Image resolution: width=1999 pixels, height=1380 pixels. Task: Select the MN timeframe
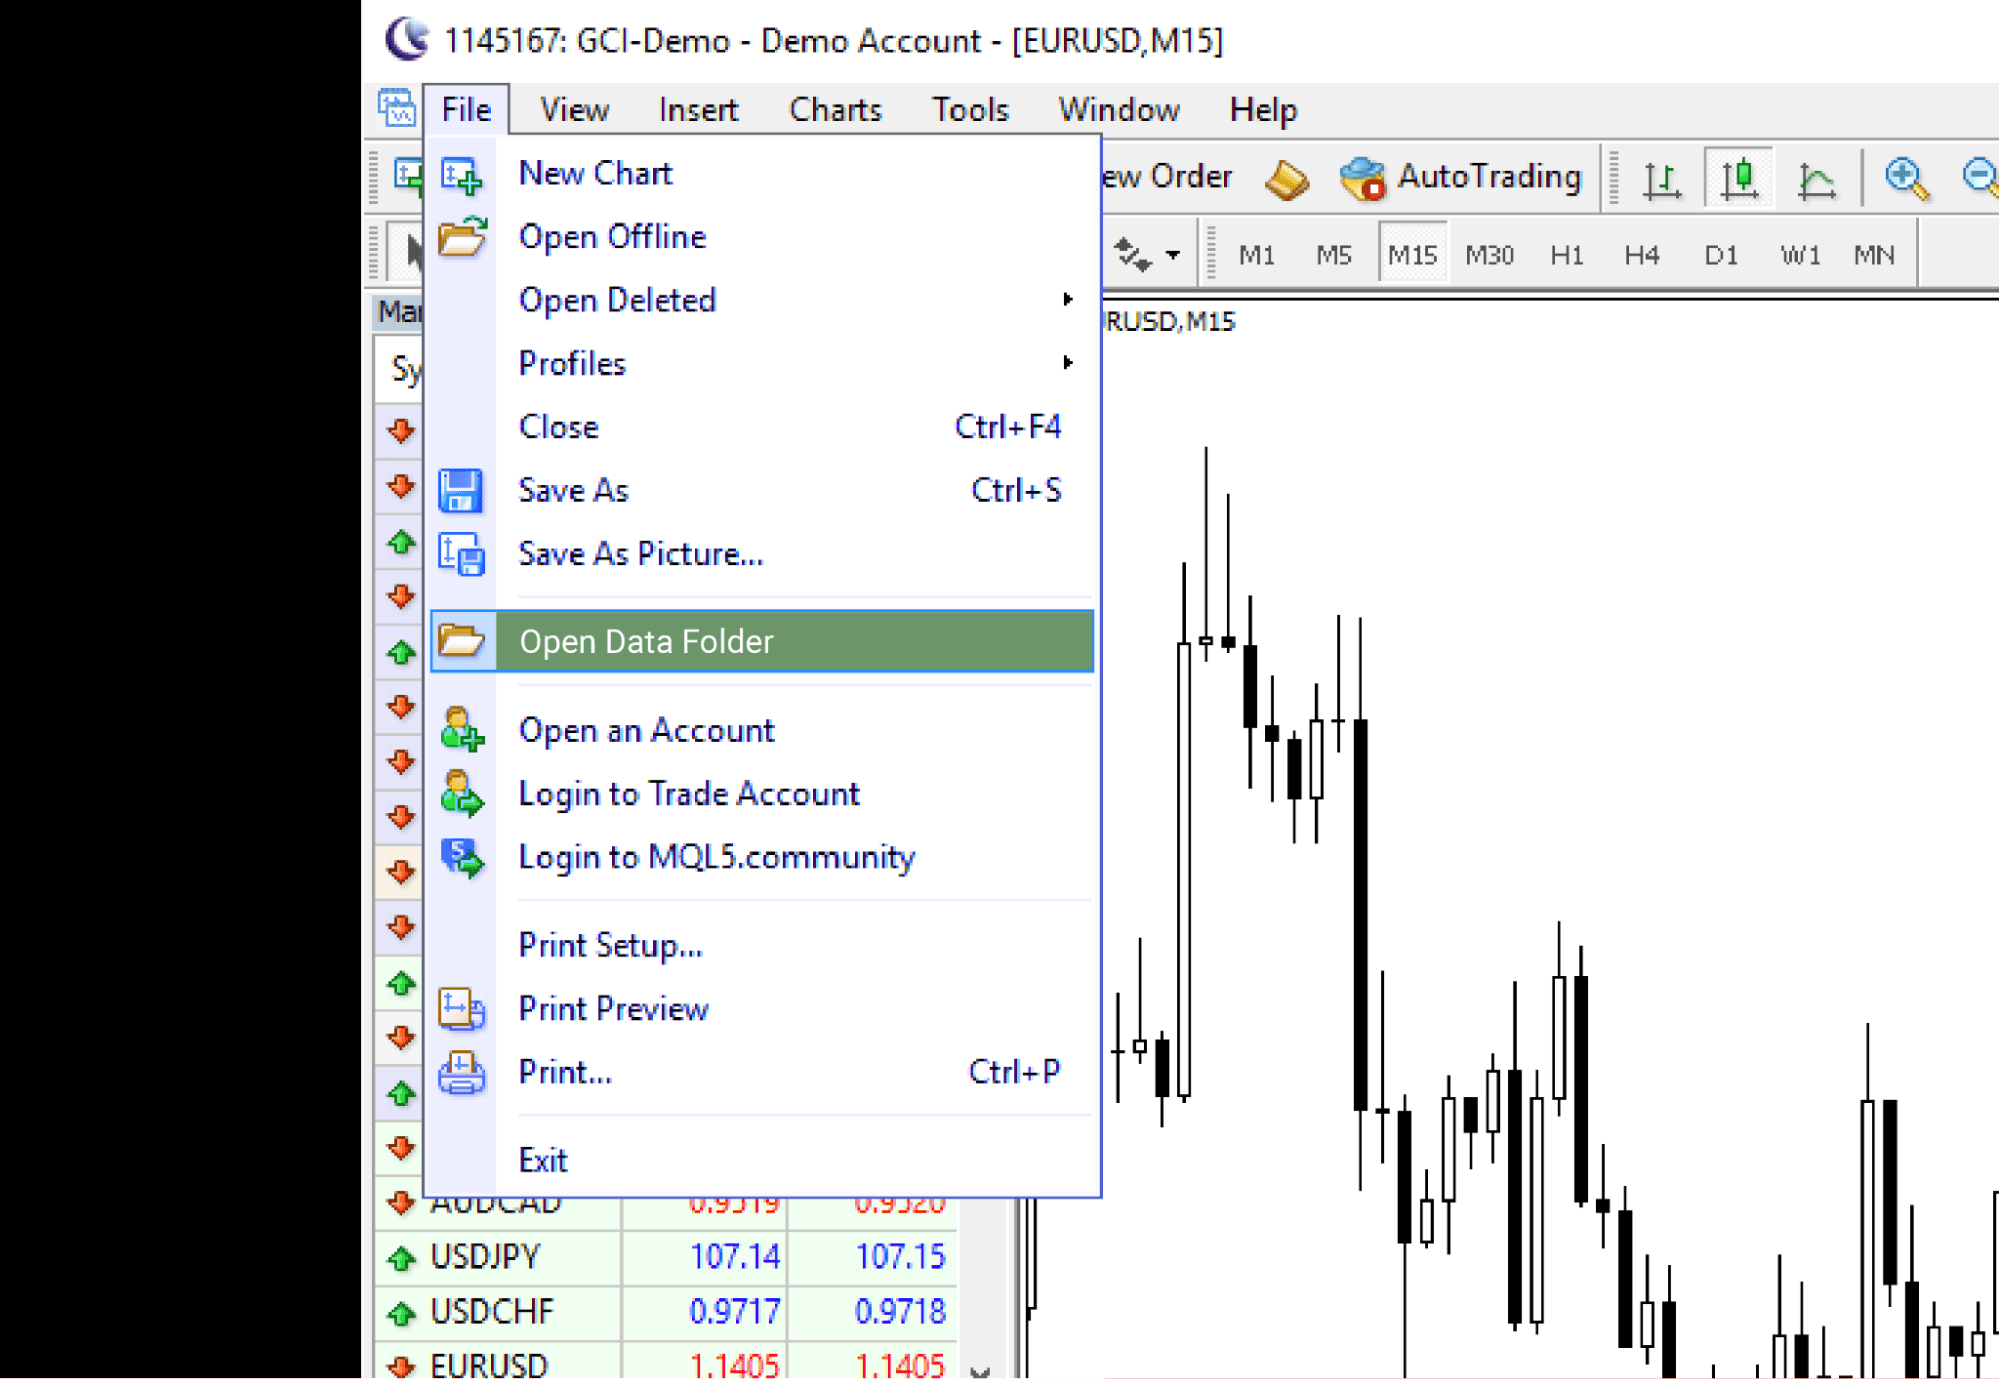(1874, 255)
